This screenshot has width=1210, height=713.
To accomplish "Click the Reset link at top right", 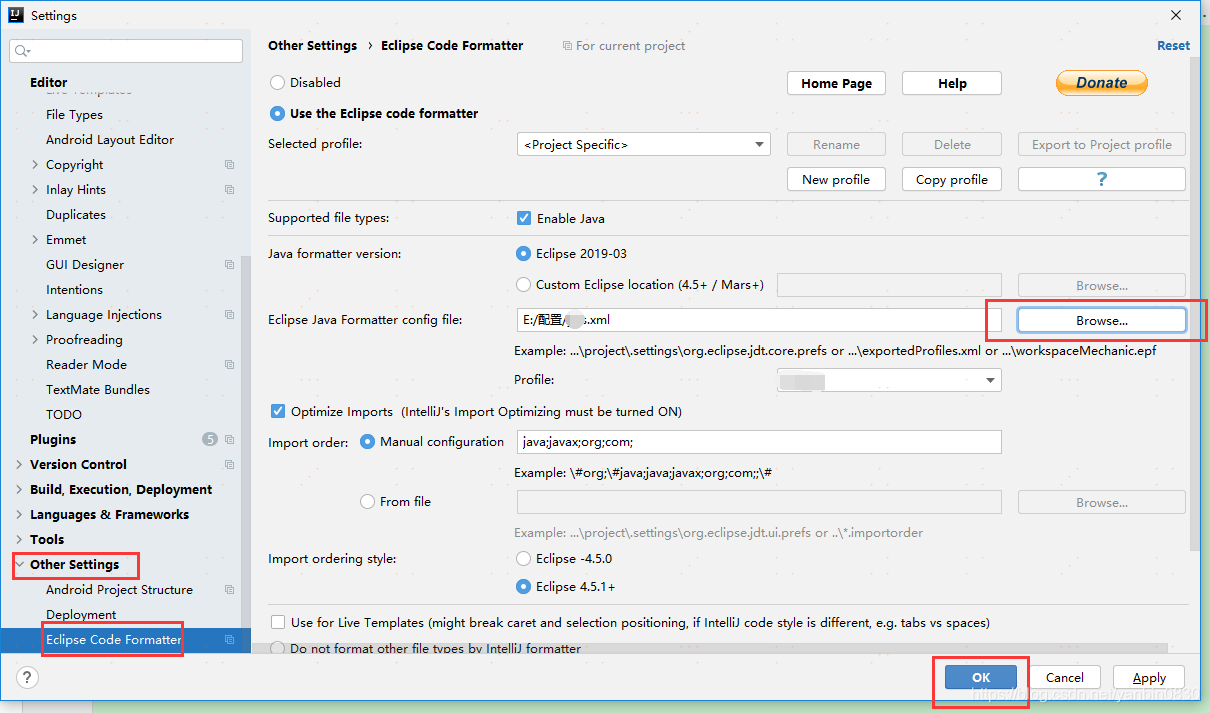I will [1173, 45].
